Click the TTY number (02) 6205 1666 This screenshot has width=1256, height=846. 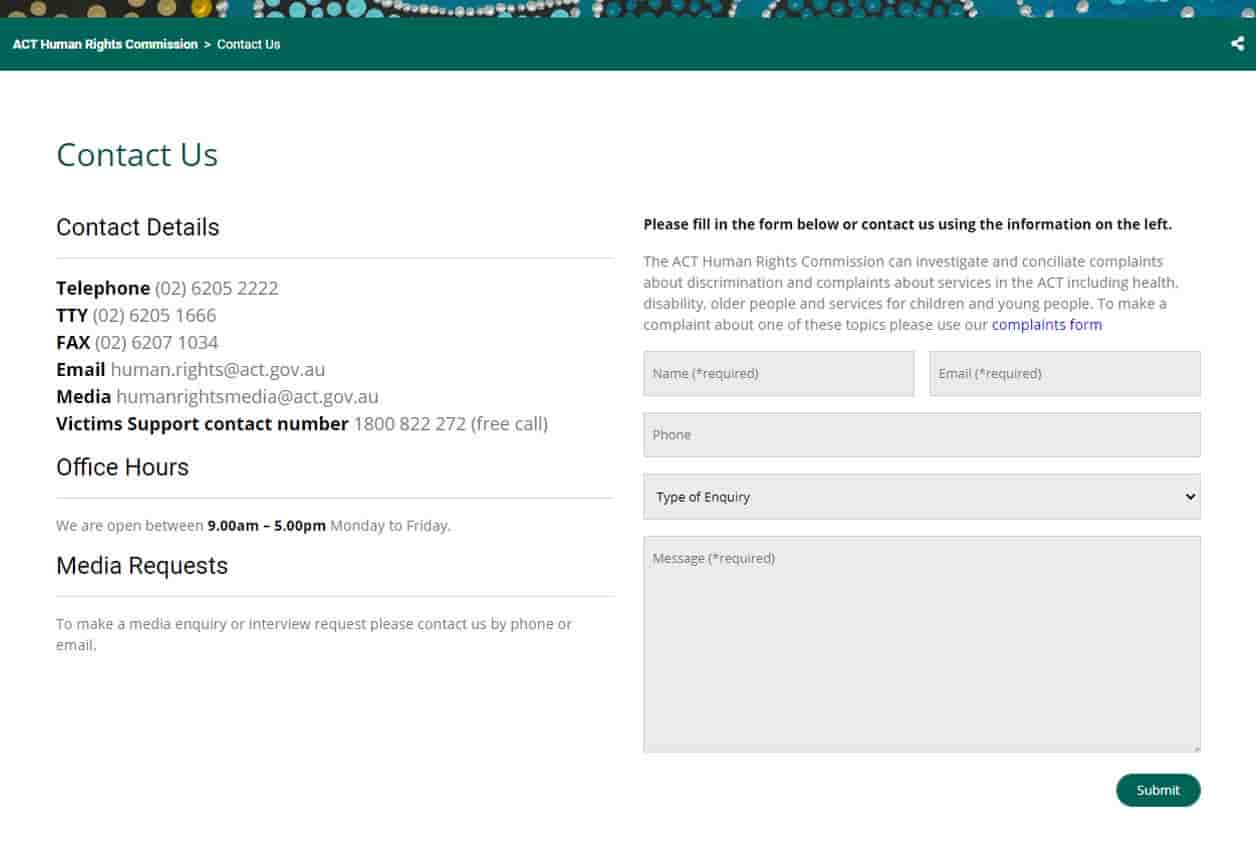click(155, 315)
